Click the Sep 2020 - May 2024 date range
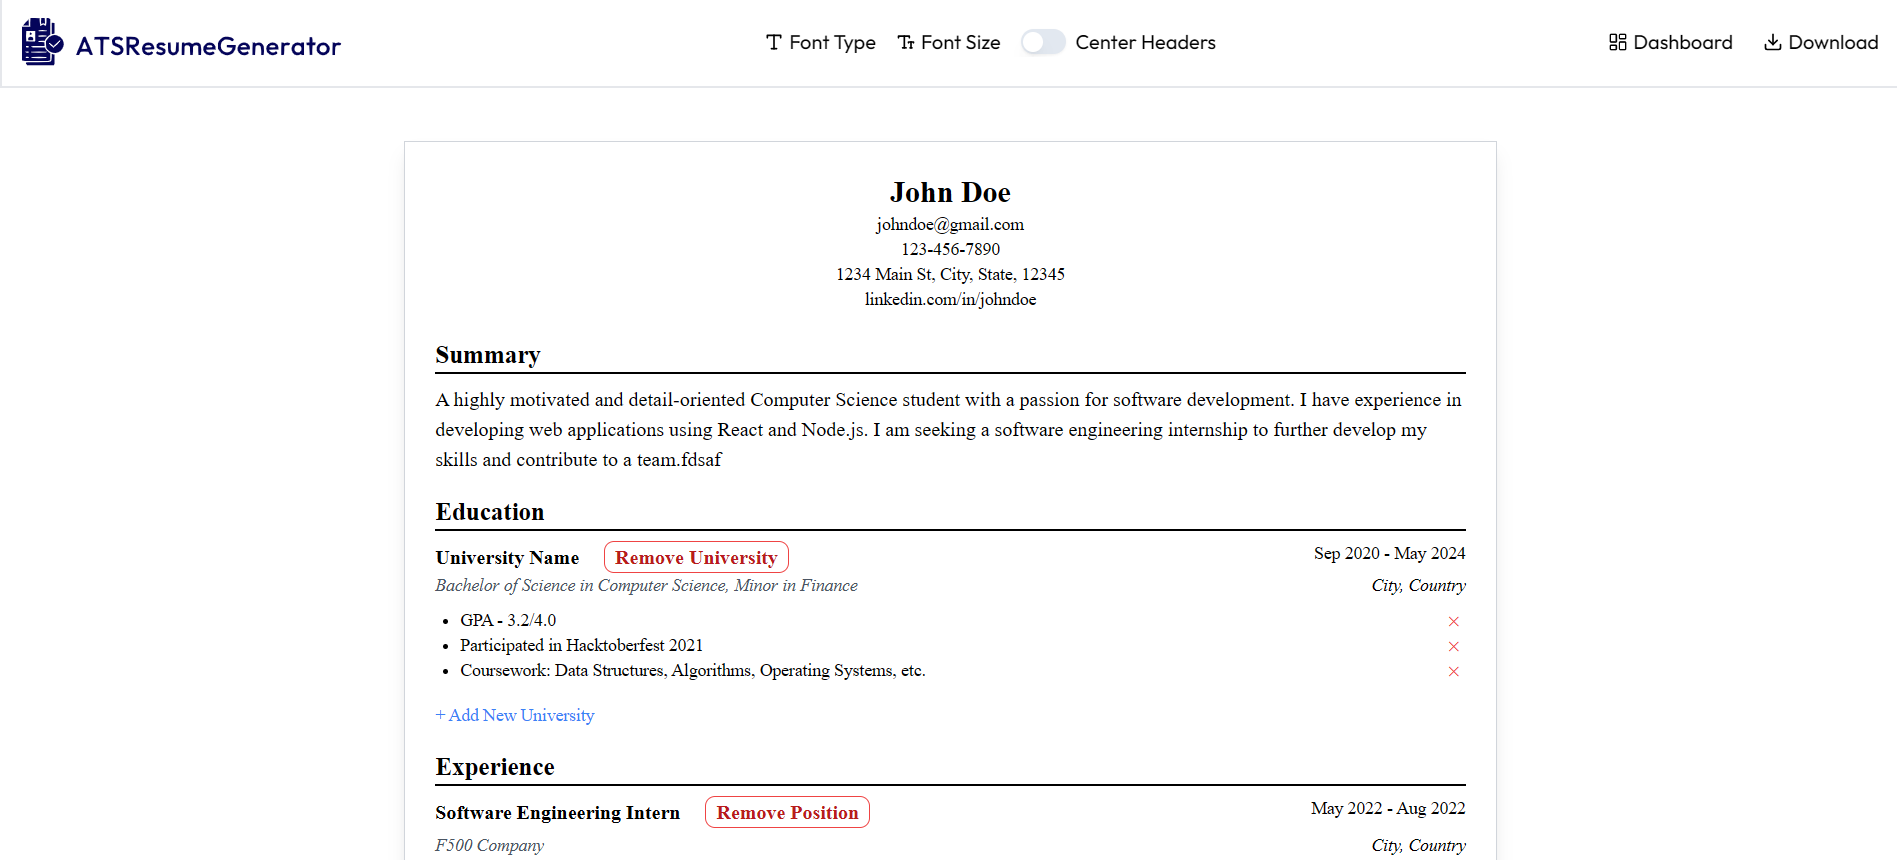The height and width of the screenshot is (860, 1897). [1389, 554]
